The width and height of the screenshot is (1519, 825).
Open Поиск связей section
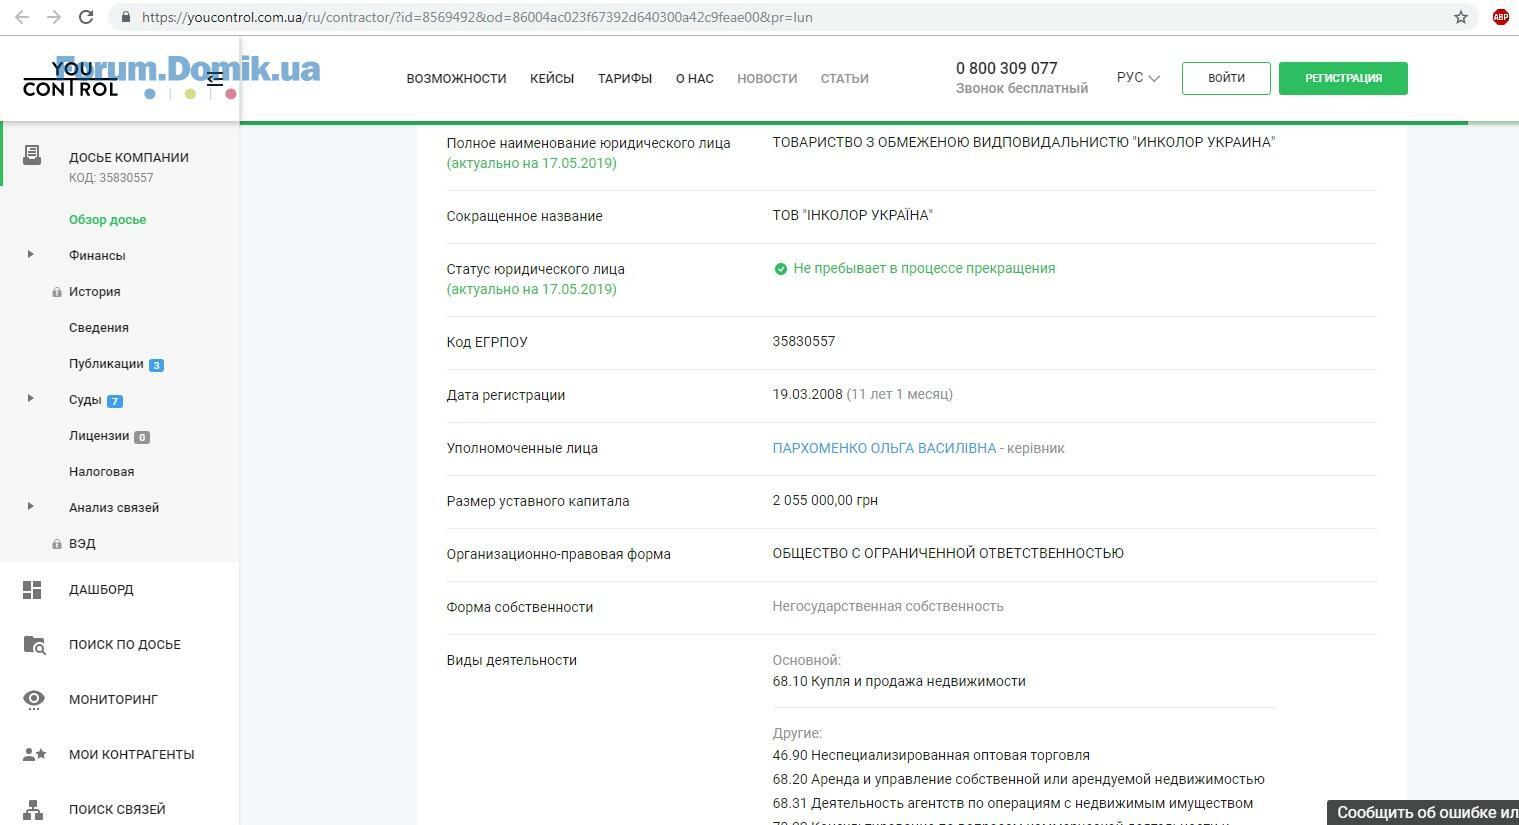[117, 810]
